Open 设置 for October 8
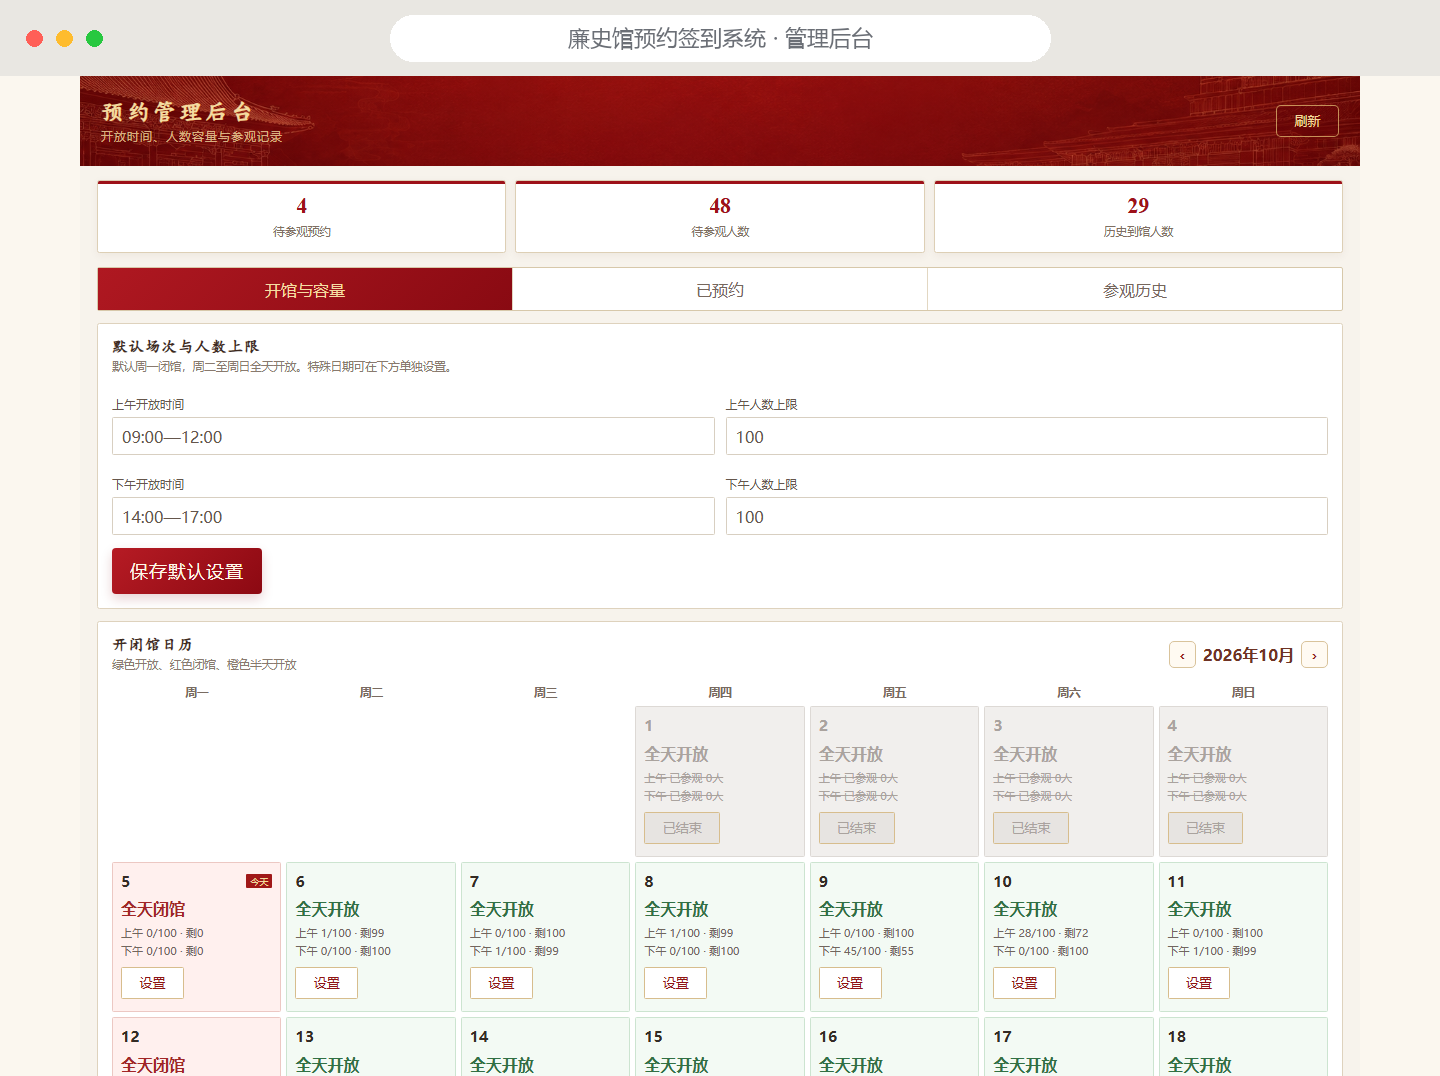Screen dimensions: 1440x1076 click(675, 983)
